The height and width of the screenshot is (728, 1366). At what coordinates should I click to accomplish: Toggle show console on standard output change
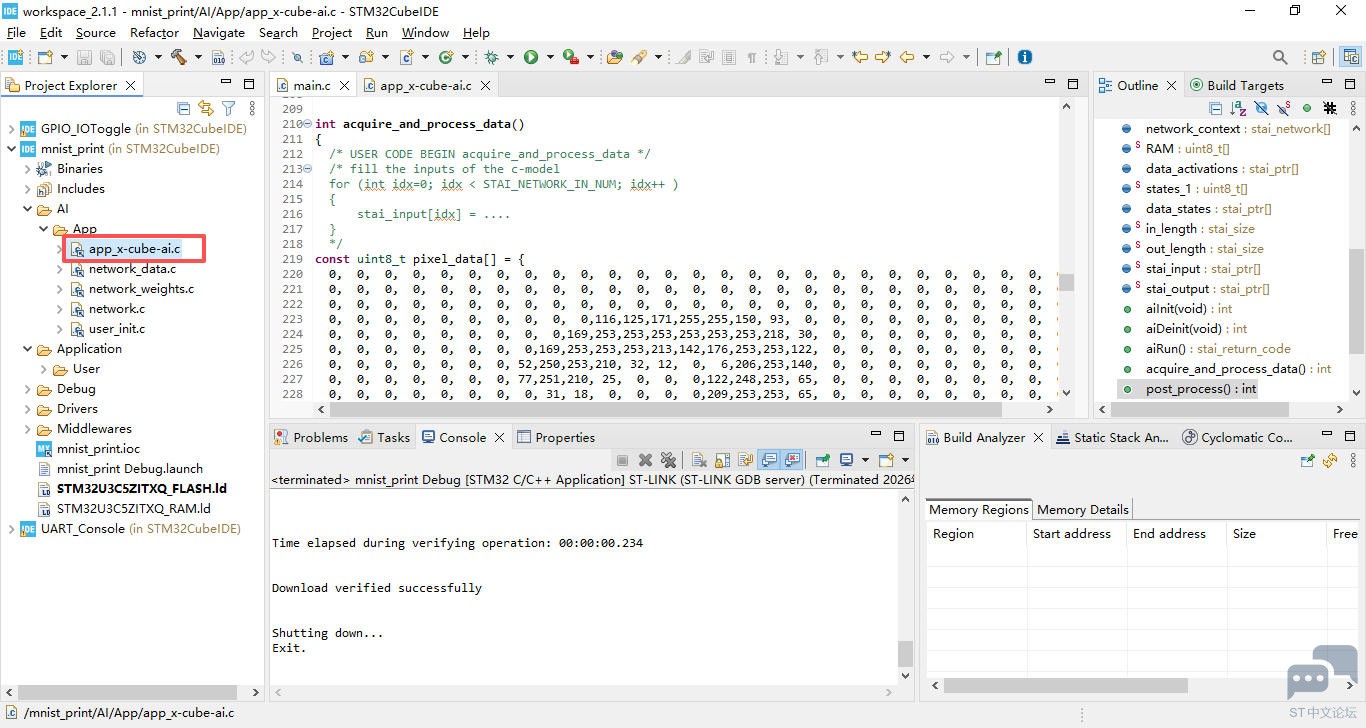769,460
